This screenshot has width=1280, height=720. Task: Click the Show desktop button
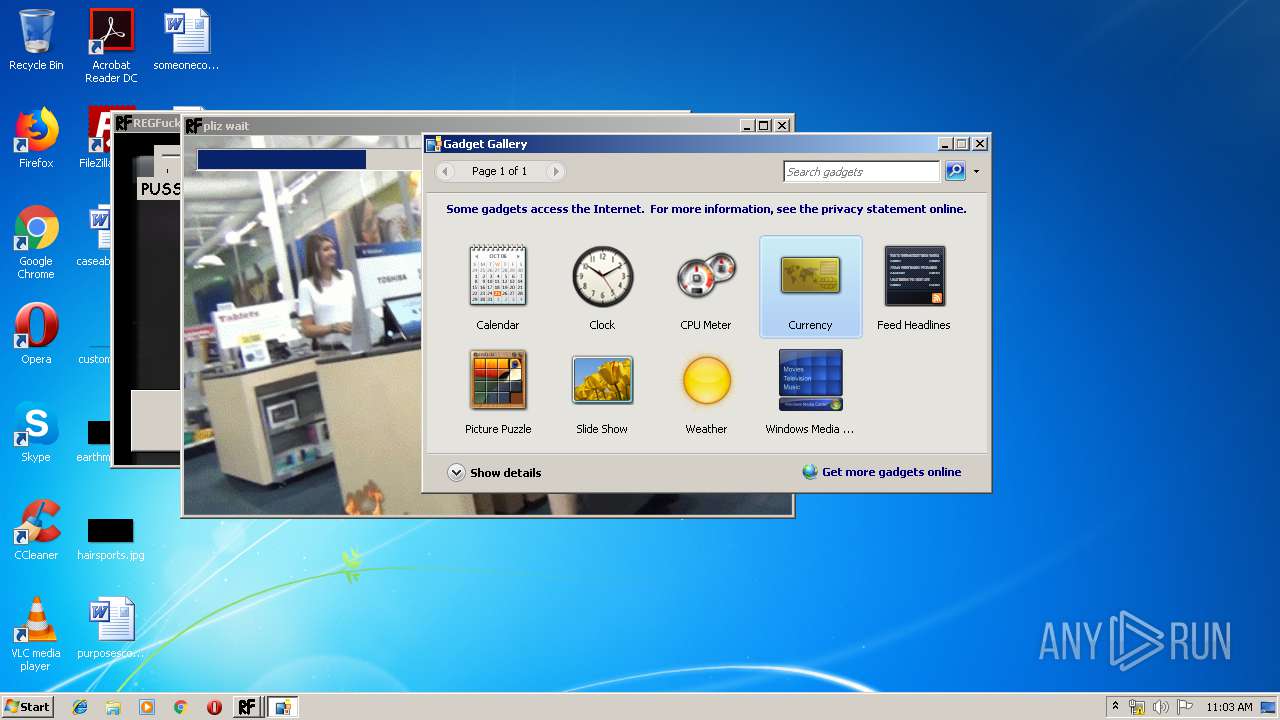[x=1270, y=707]
